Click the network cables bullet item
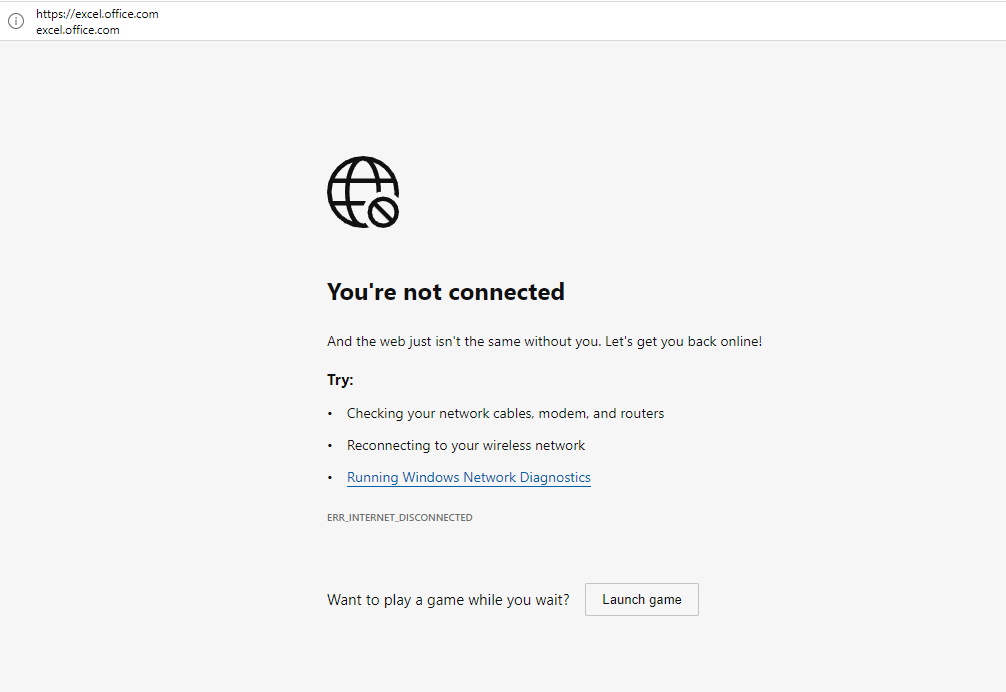This screenshot has height=692, width=1006. [x=505, y=413]
